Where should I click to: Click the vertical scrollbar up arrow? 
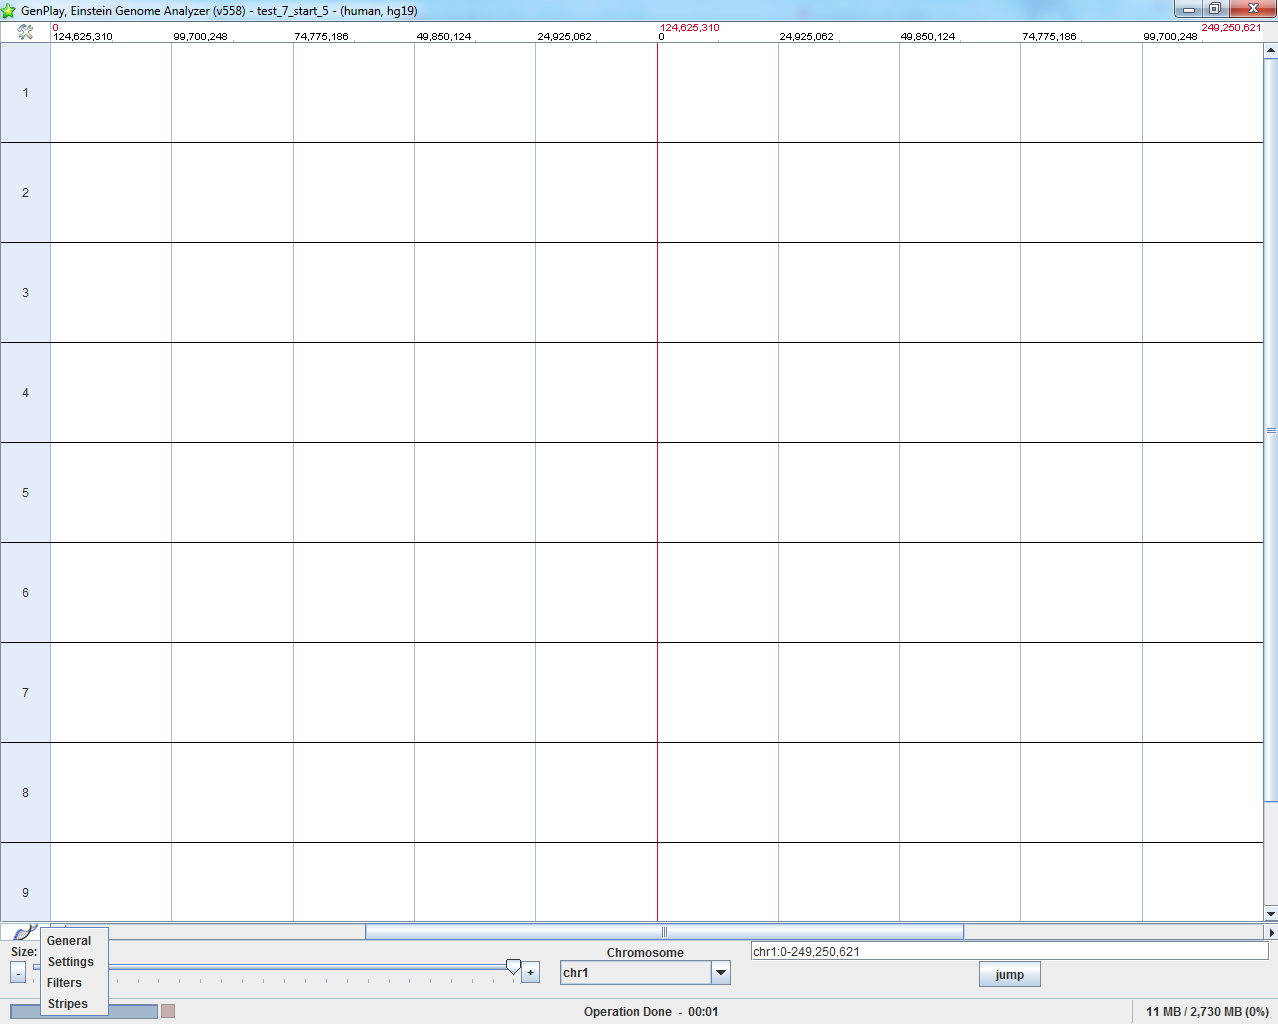(x=1271, y=50)
